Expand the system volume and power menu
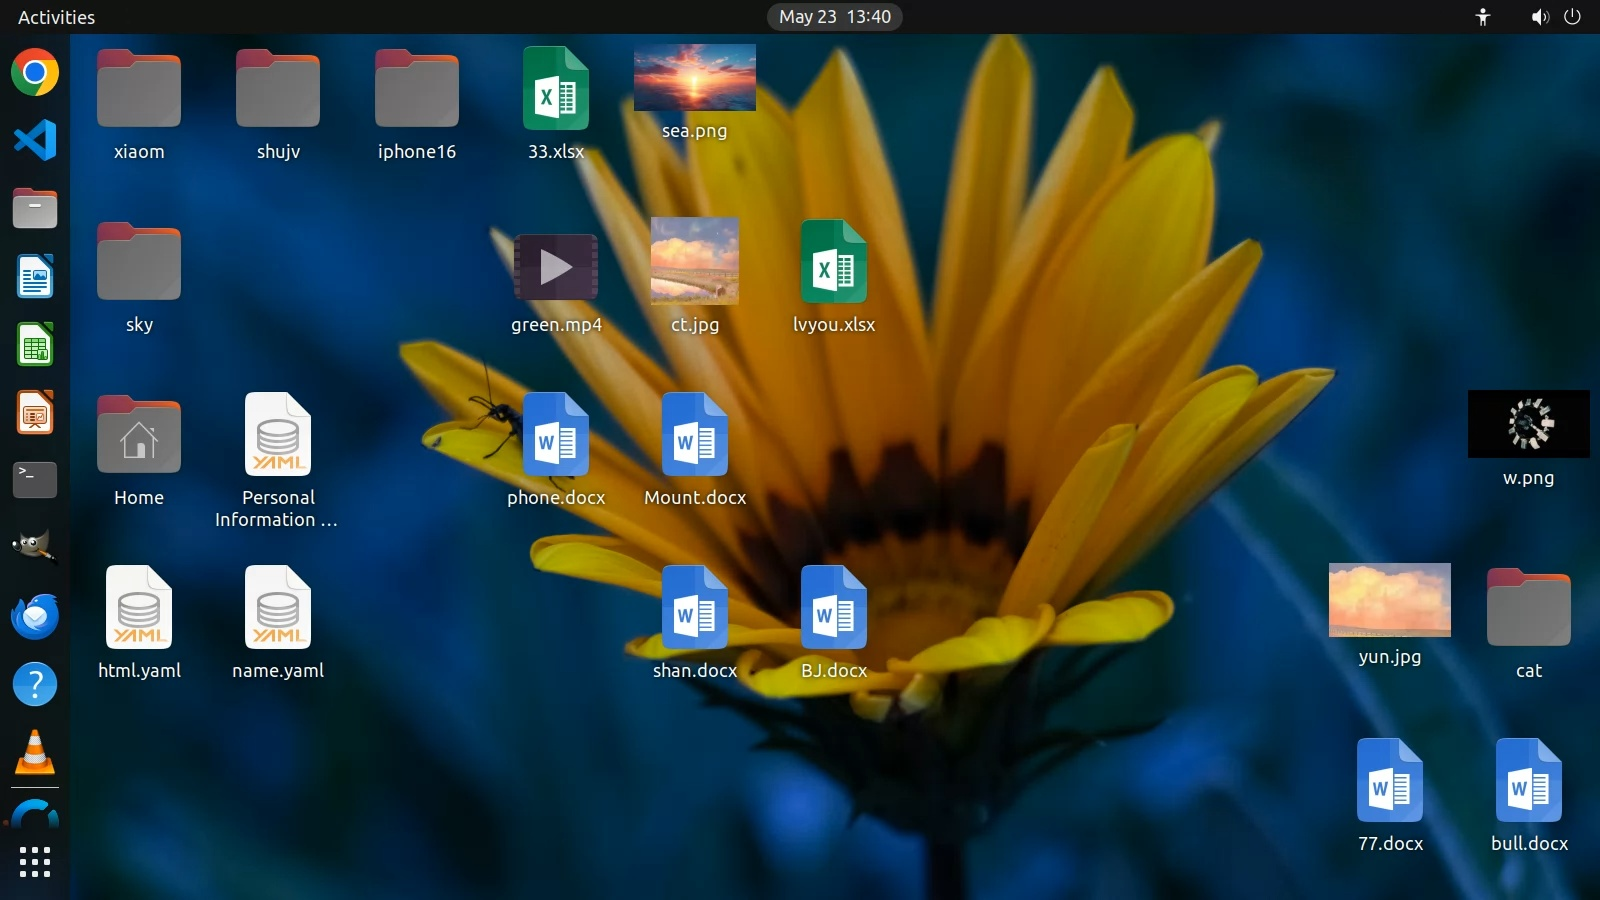 1555,17
